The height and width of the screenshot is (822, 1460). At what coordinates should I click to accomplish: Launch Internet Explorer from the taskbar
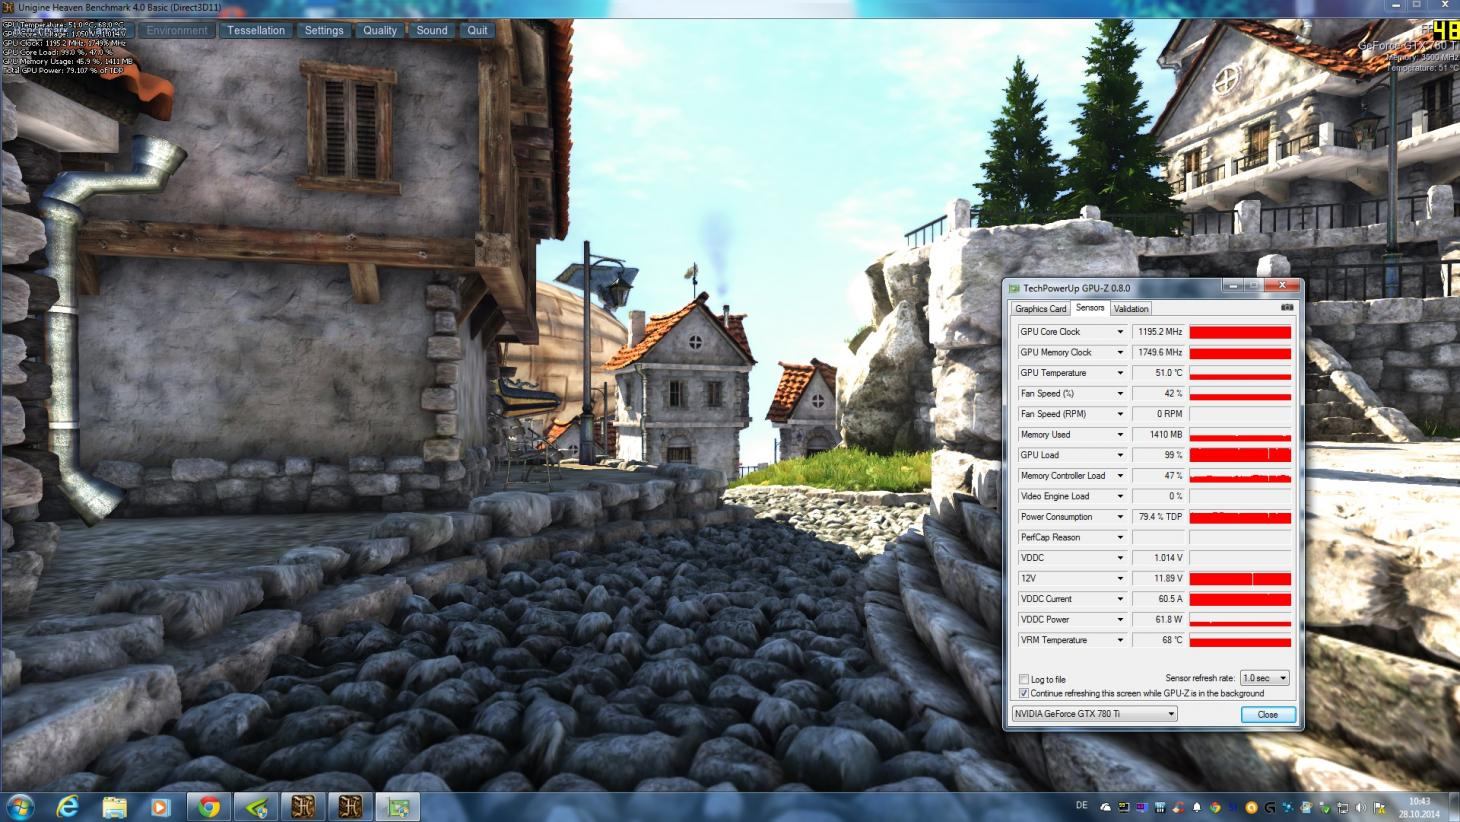(x=67, y=806)
